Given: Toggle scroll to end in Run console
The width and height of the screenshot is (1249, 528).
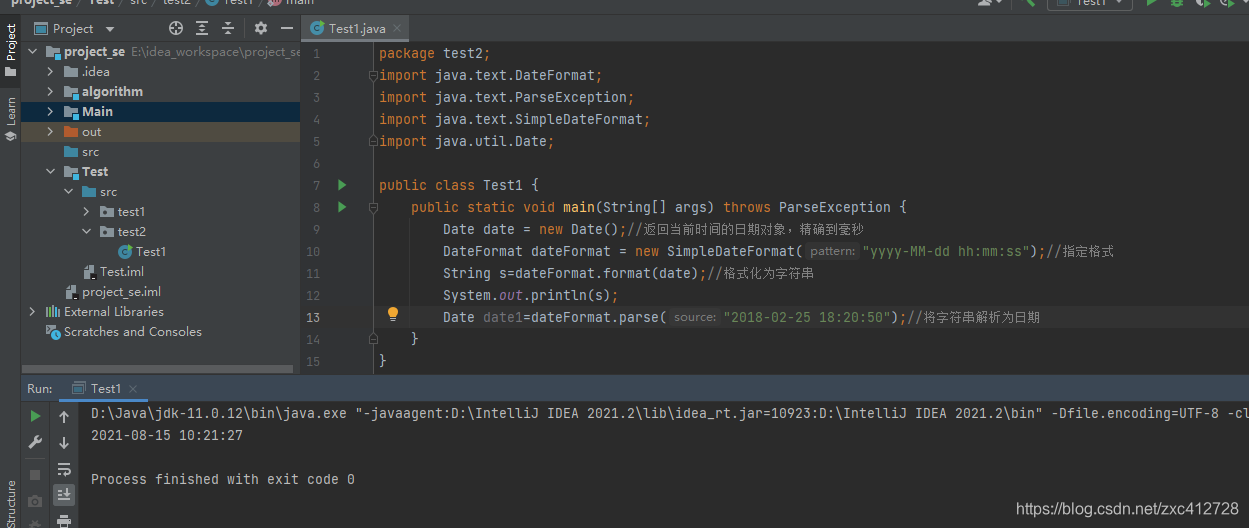Looking at the screenshot, I should coord(64,495).
